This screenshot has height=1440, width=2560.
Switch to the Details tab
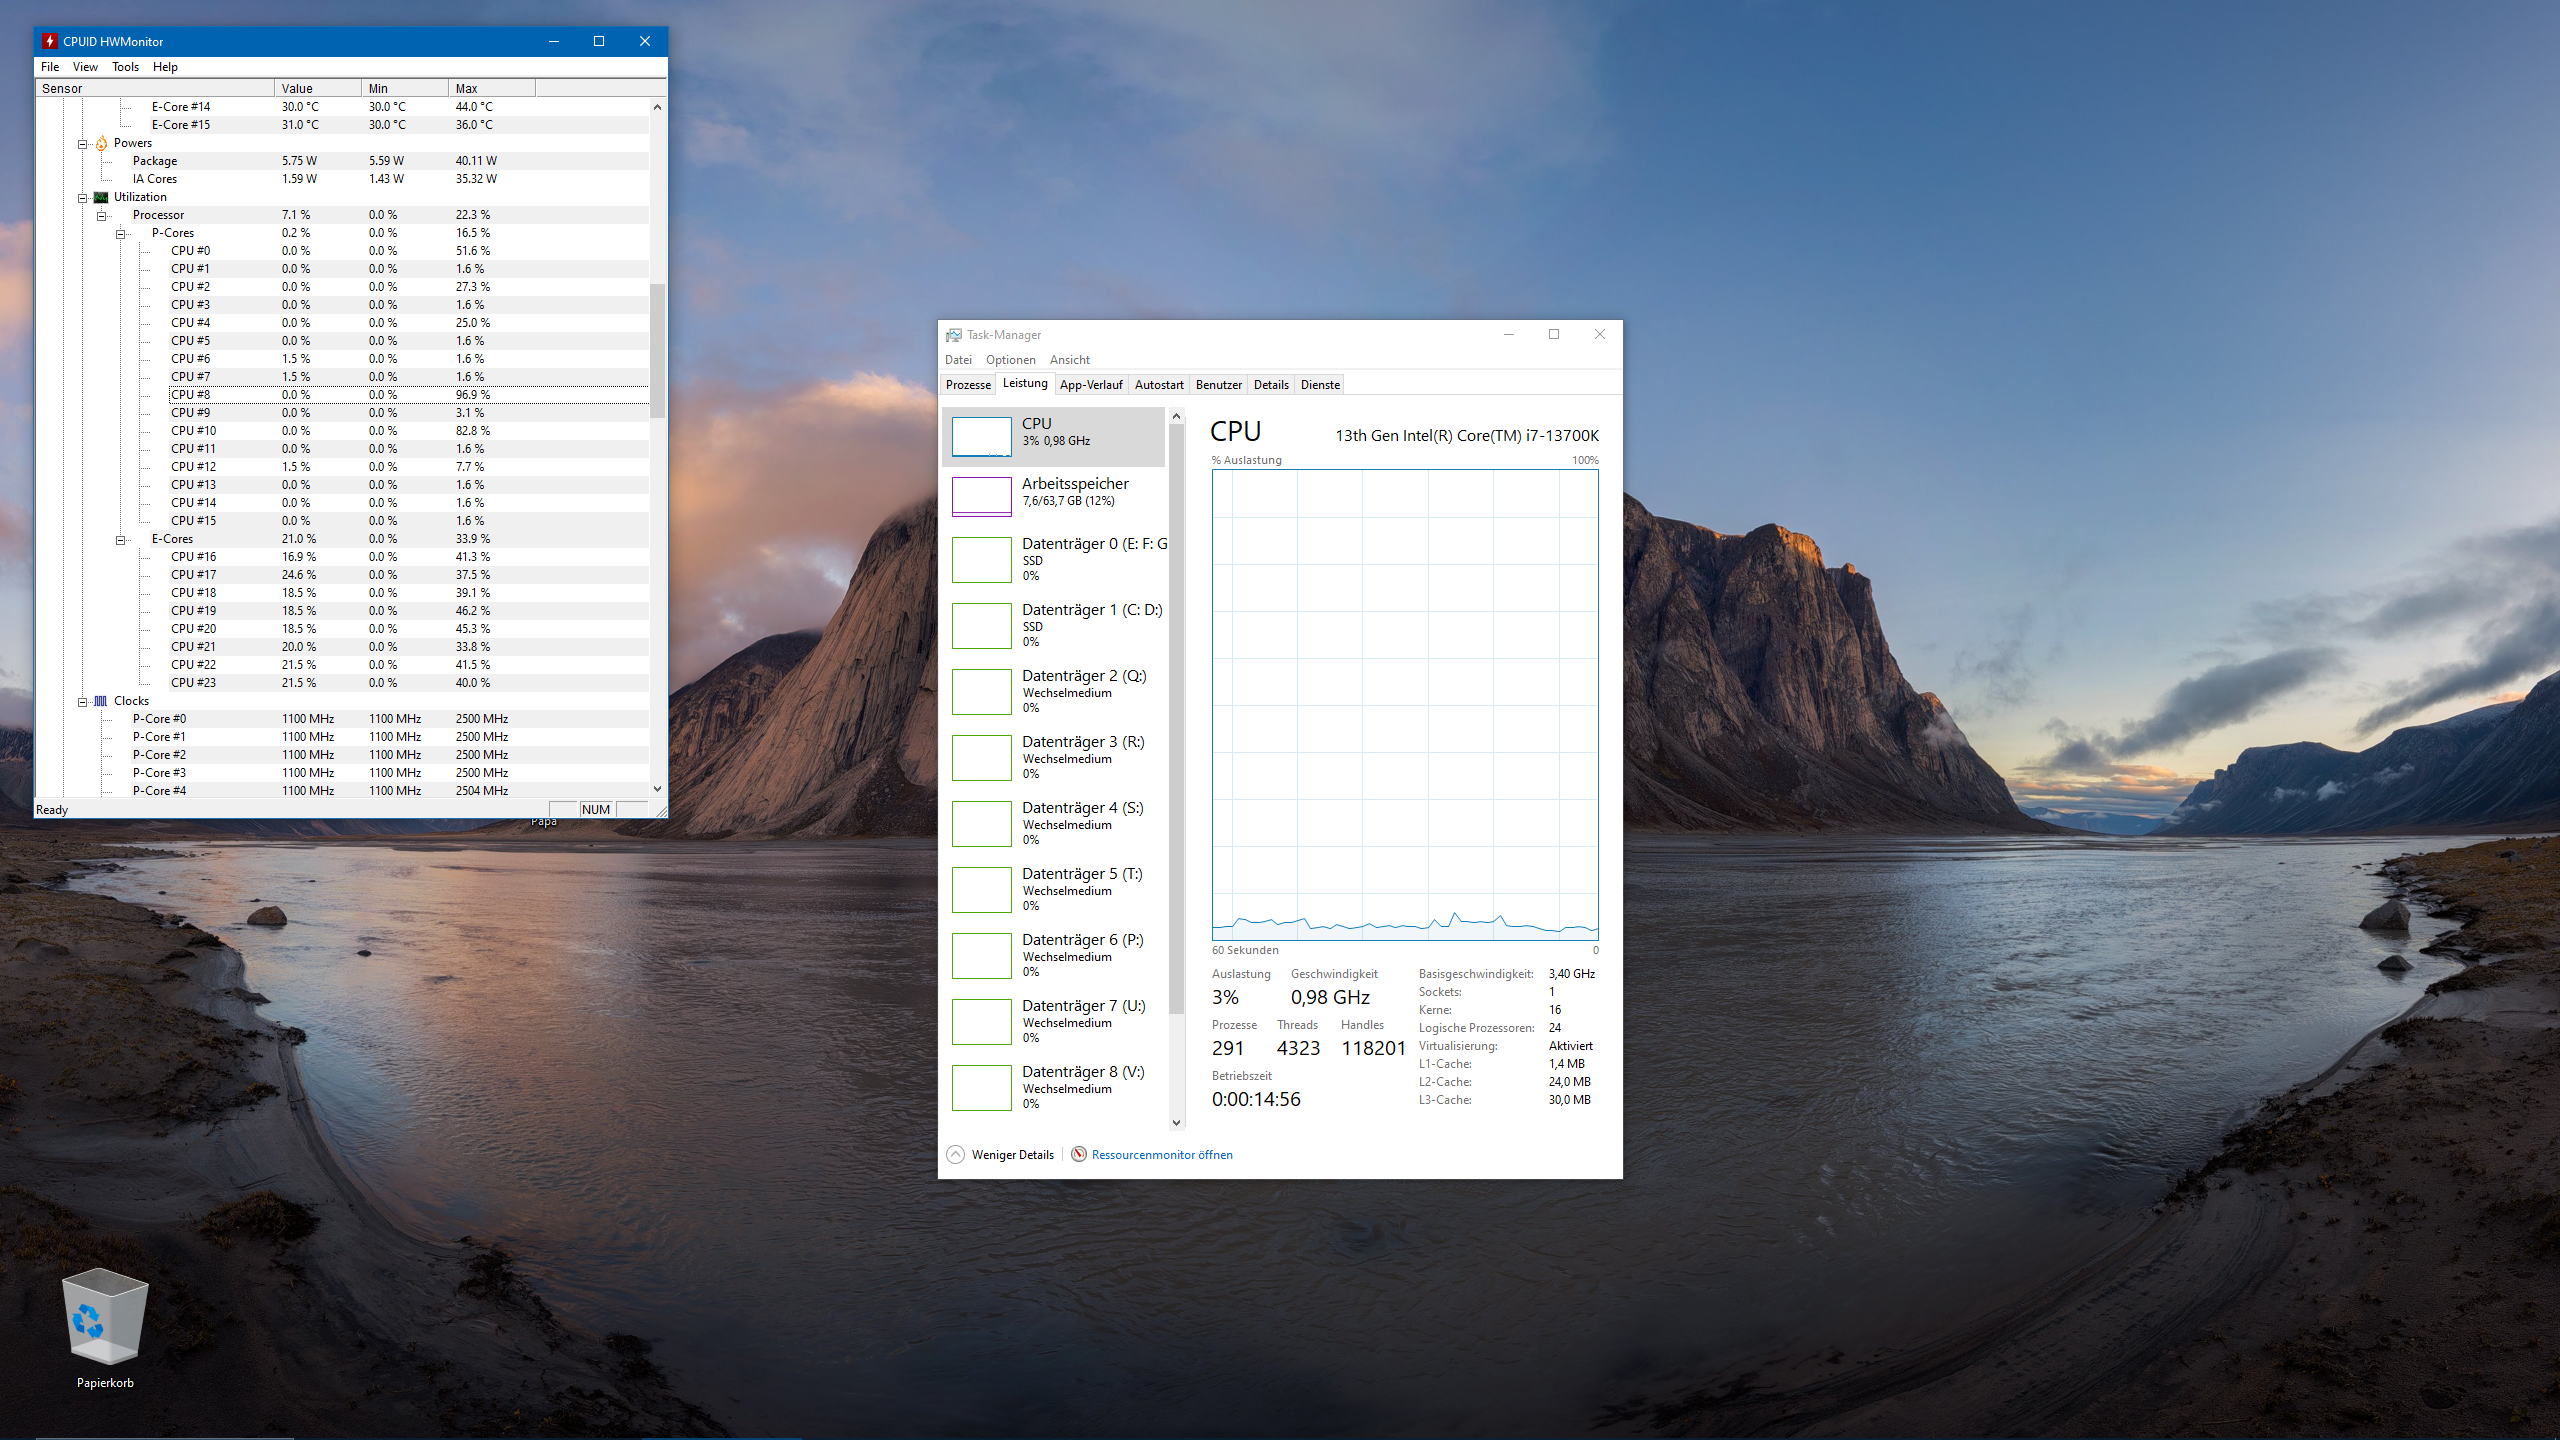click(1270, 385)
